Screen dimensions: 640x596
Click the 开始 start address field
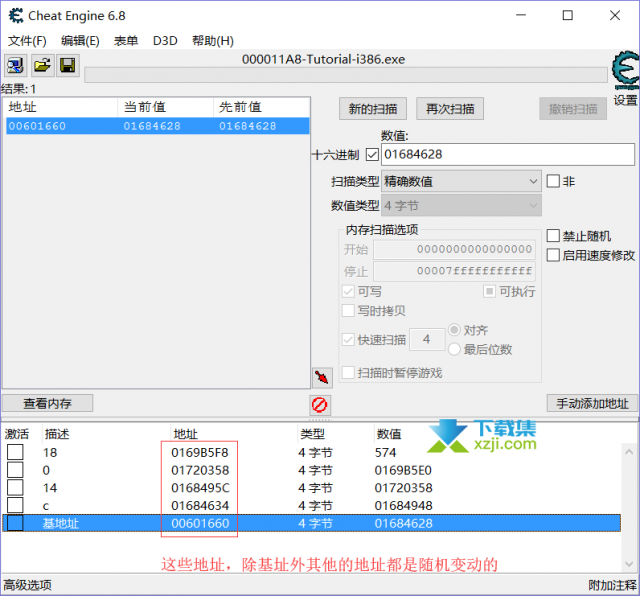(x=454, y=249)
